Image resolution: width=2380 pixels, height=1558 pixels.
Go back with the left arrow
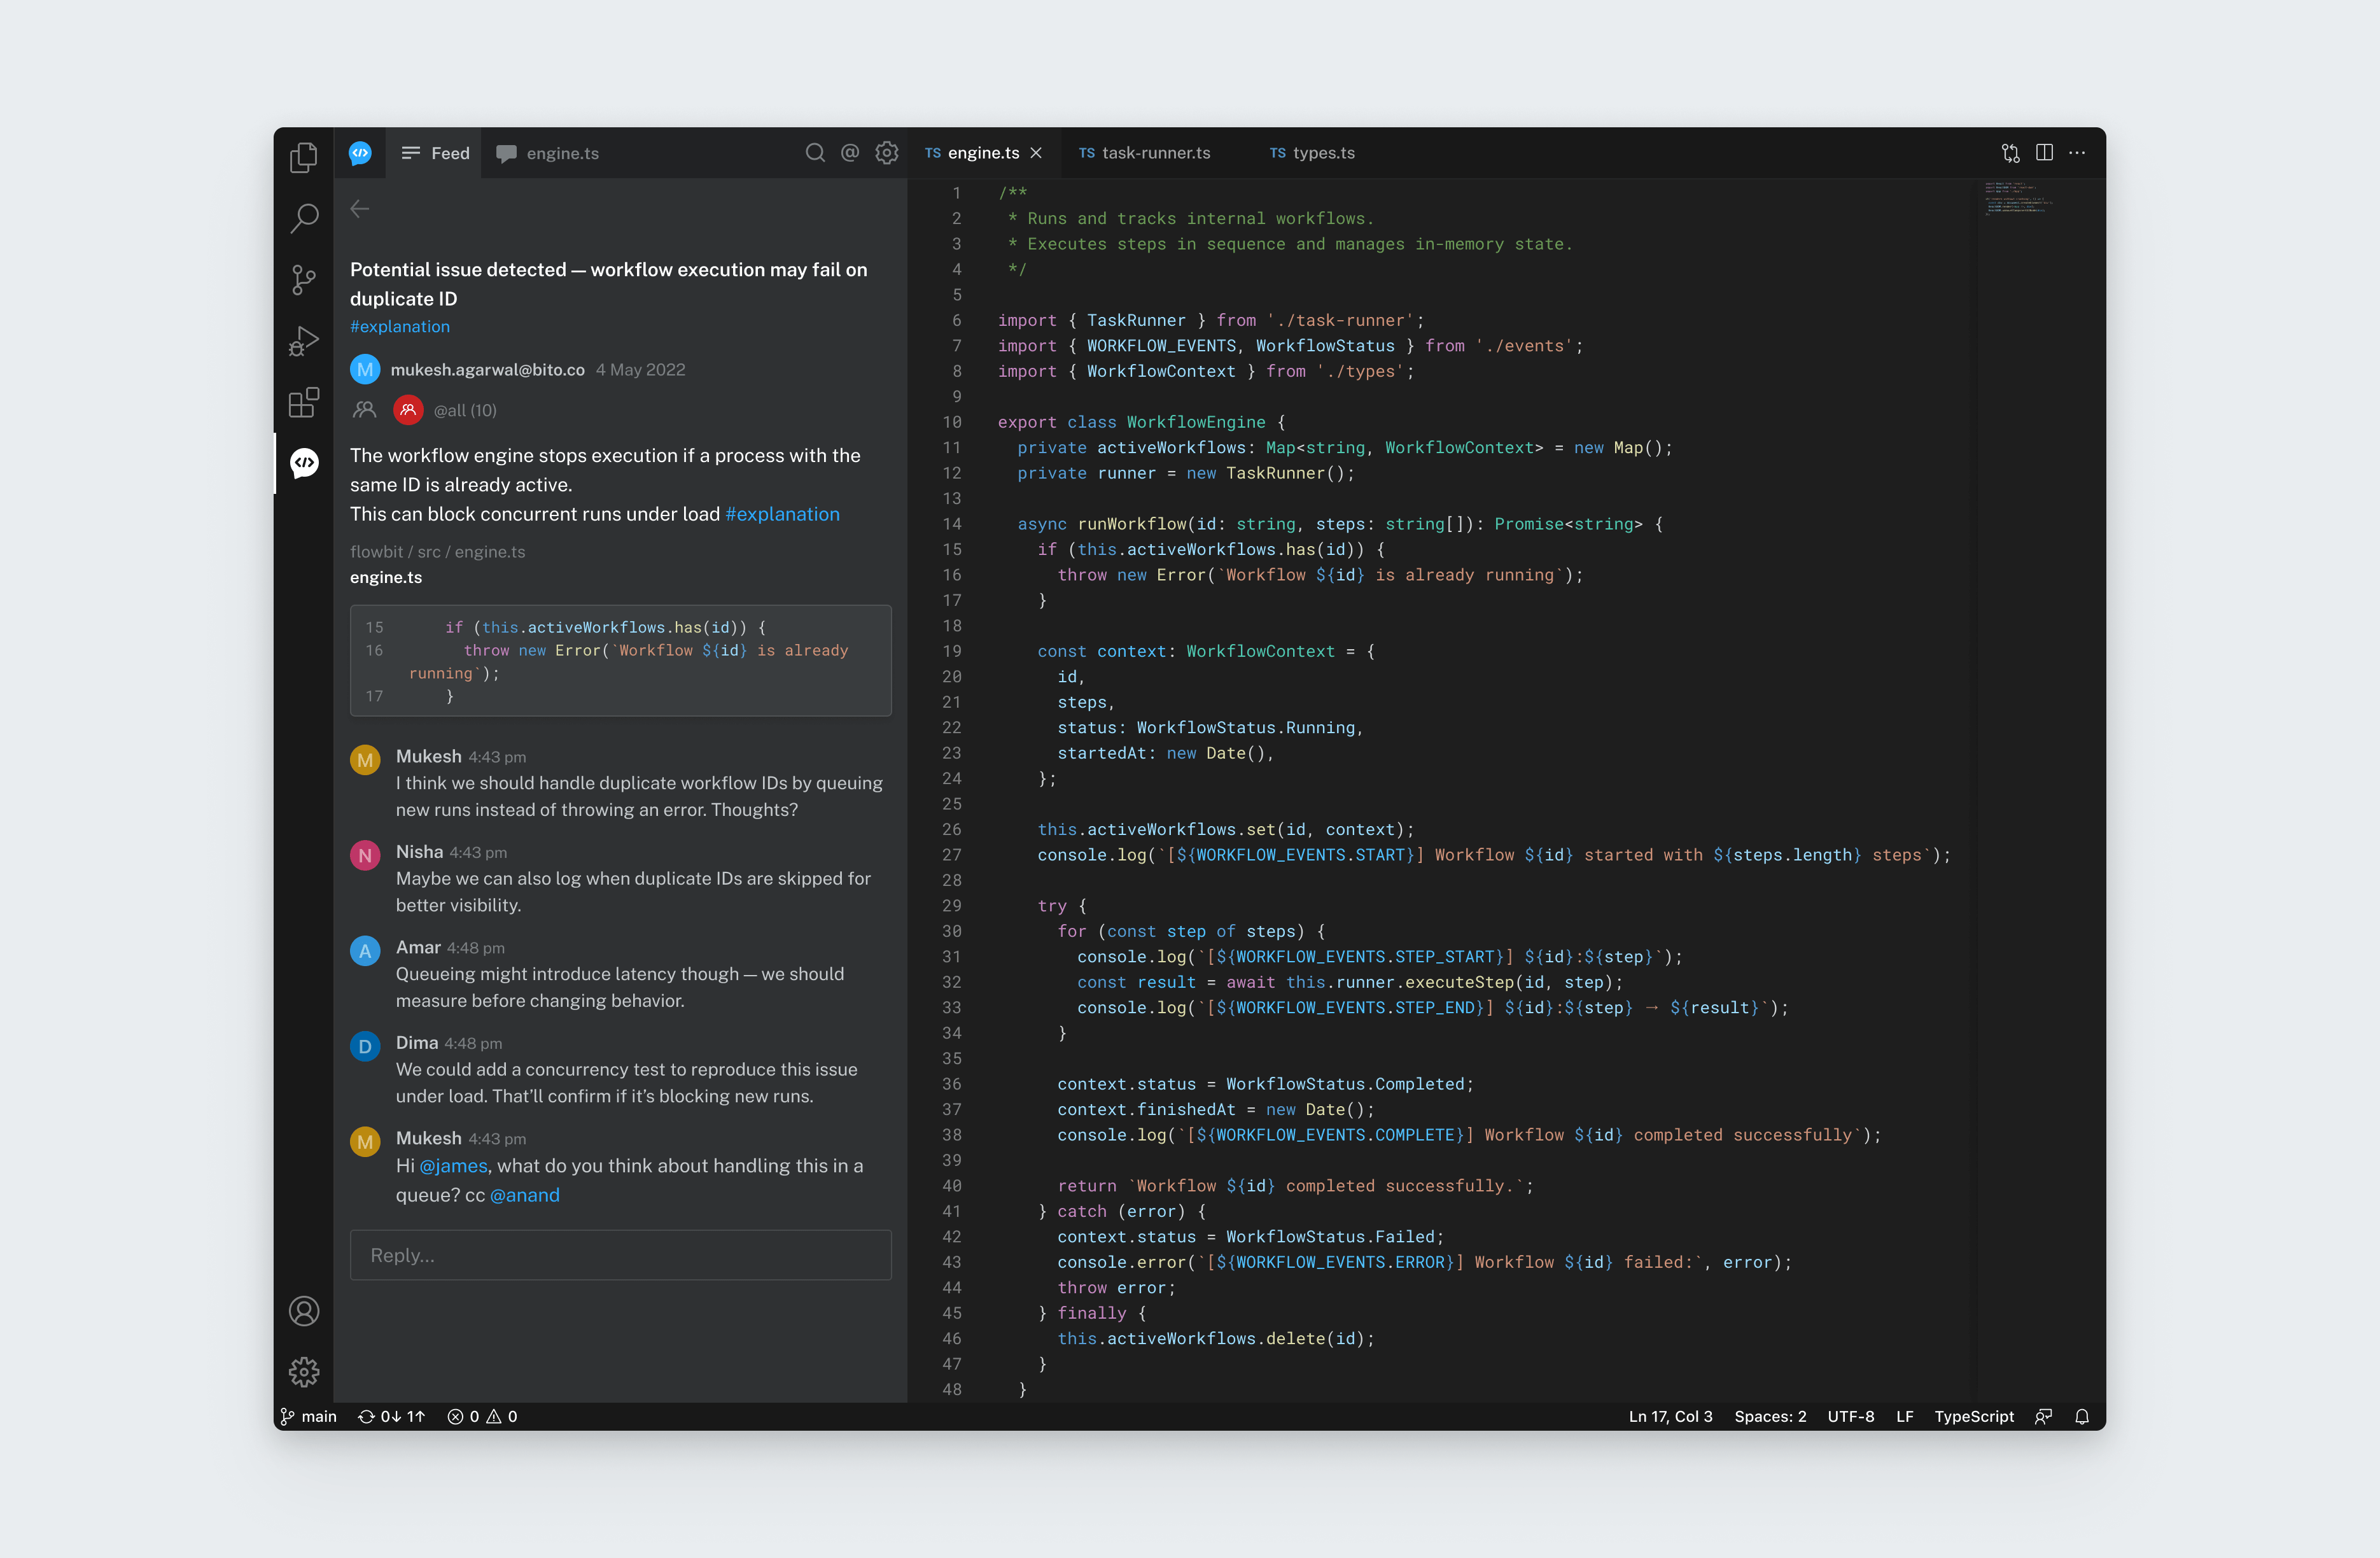[x=360, y=209]
